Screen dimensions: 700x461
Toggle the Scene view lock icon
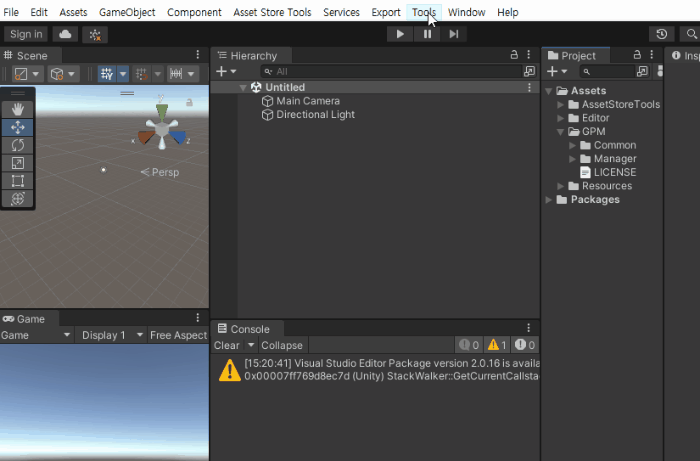point(189,103)
